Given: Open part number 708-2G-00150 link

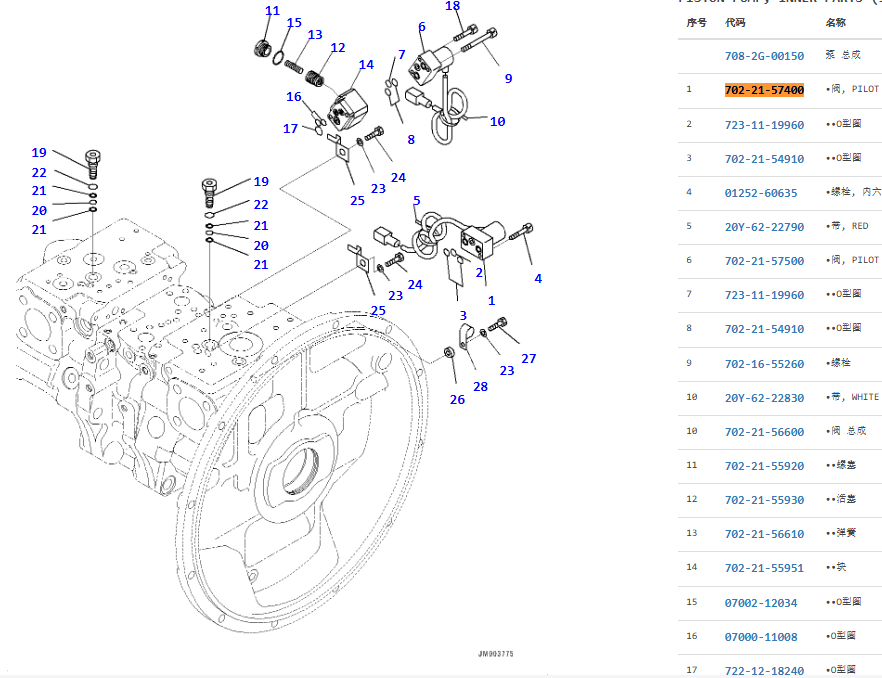Looking at the screenshot, I should 764,56.
